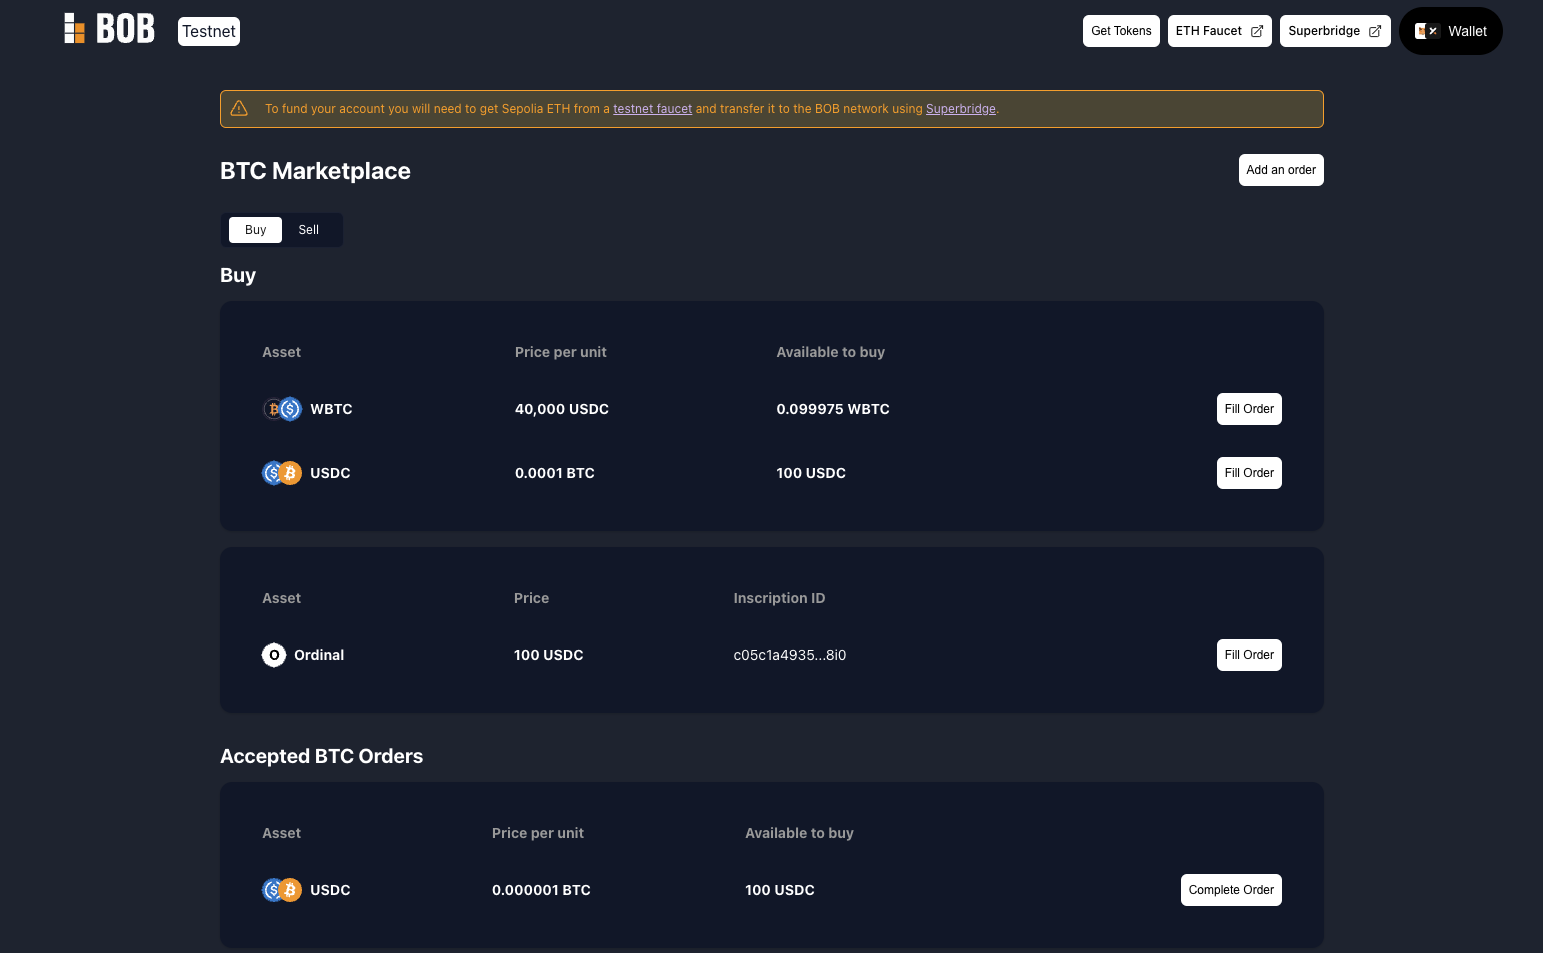Click the 40,000 USDC price

(x=562, y=409)
